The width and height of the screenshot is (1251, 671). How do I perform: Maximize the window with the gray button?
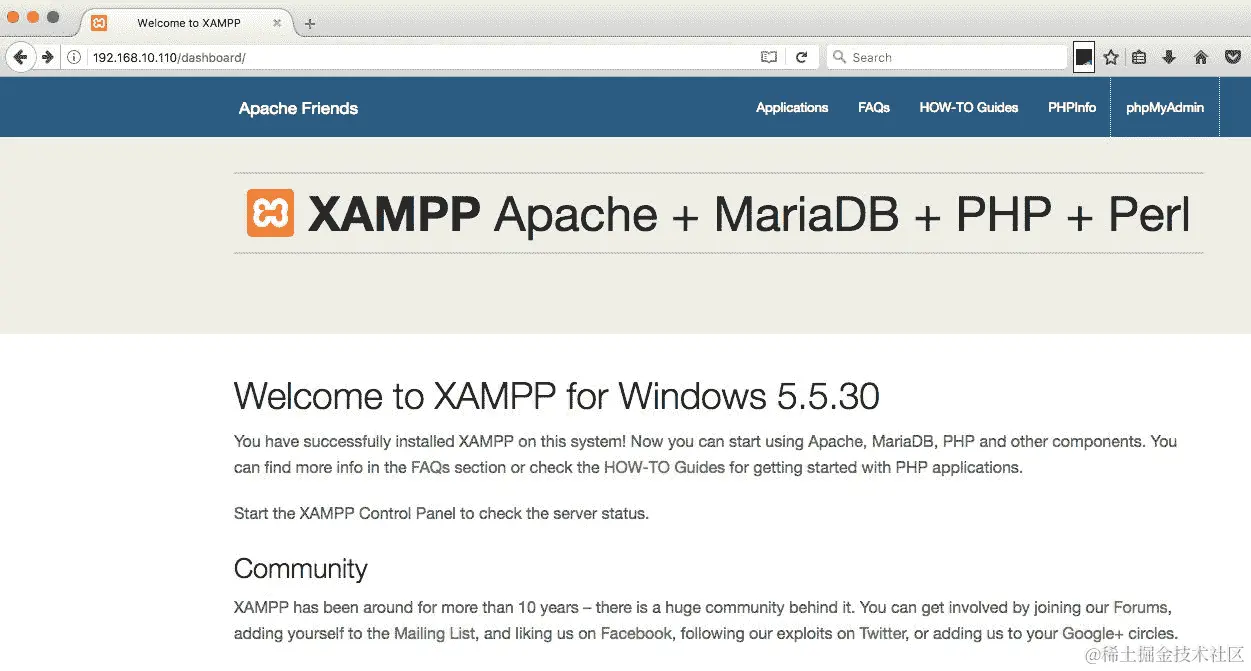pyautogui.click(x=54, y=17)
